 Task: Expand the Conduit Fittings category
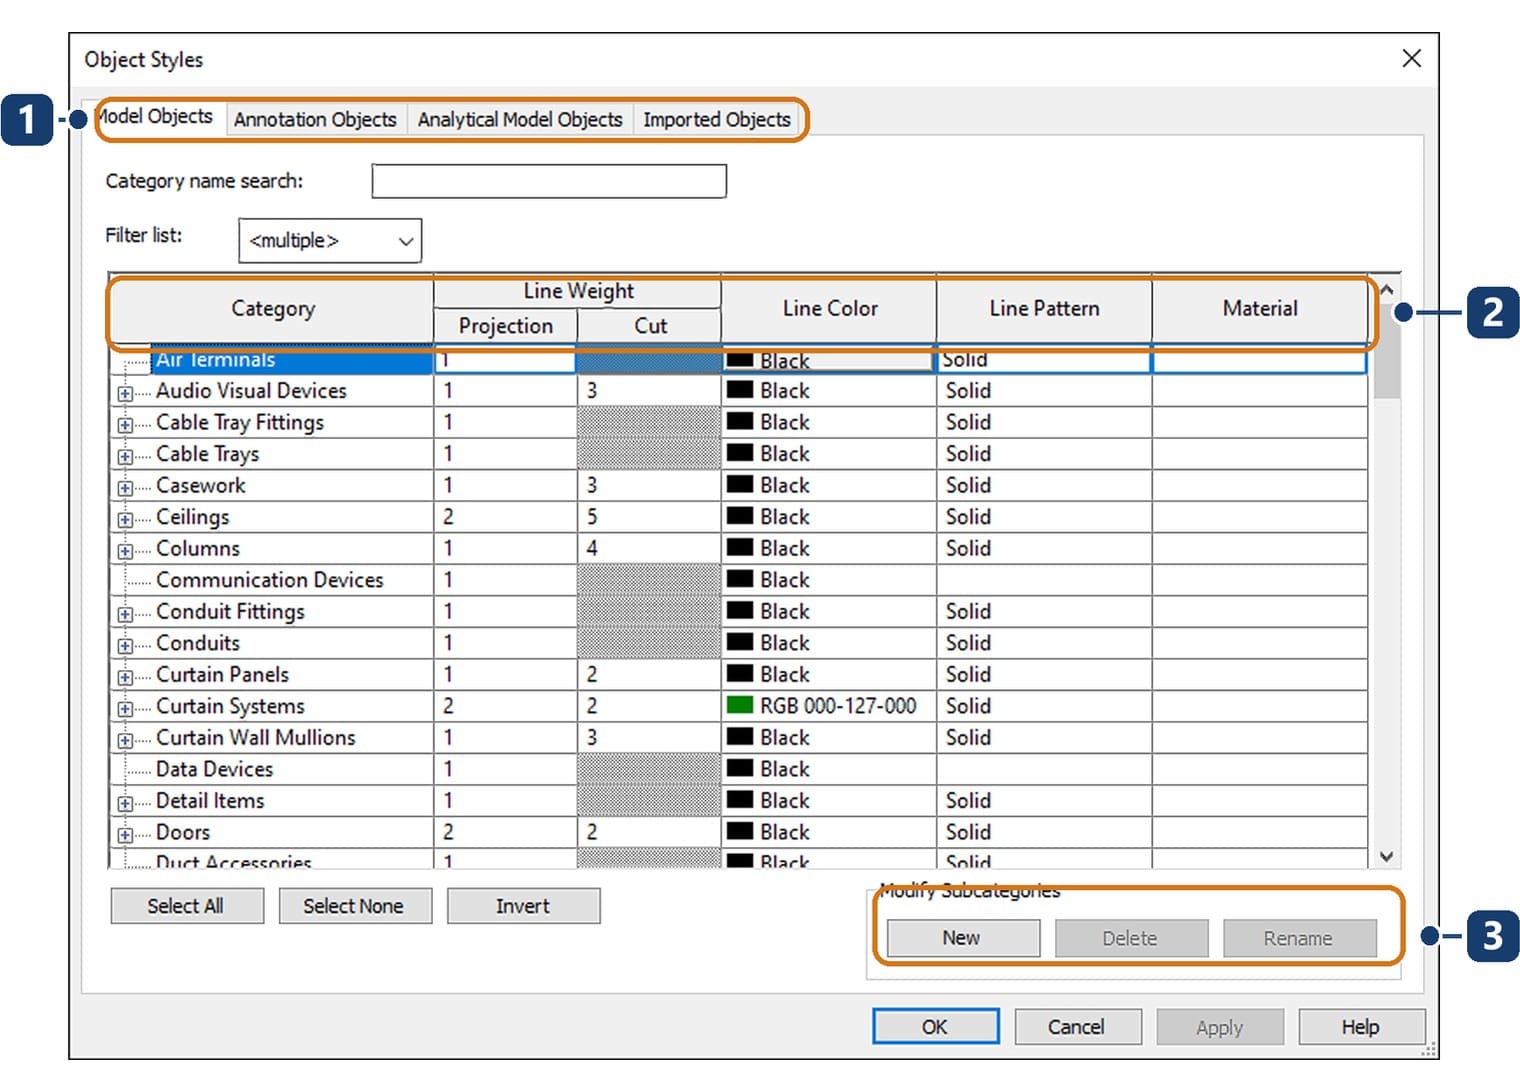pyautogui.click(x=125, y=614)
